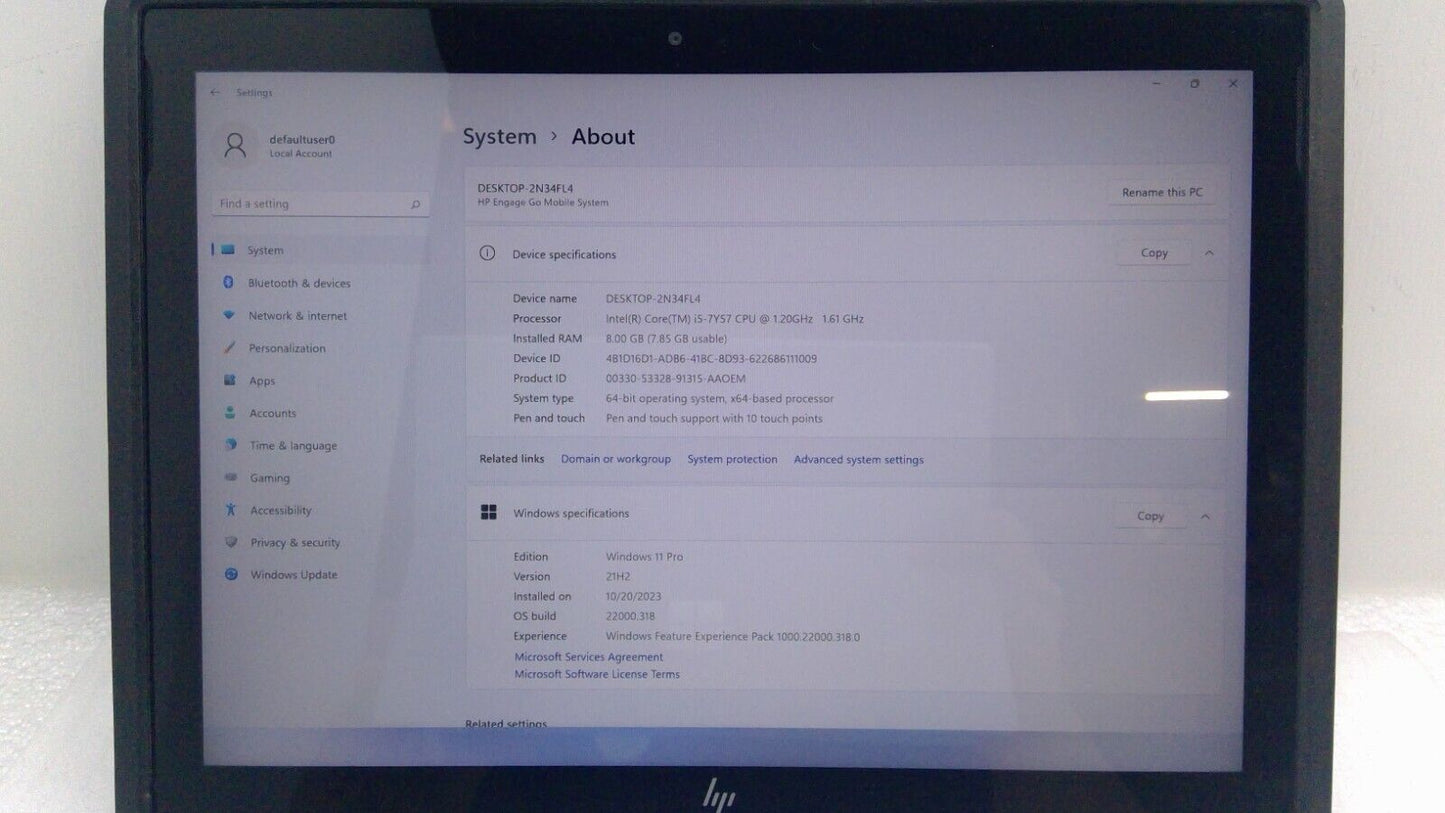Image resolution: width=1445 pixels, height=813 pixels.
Task: Click the Installed RAM value 8.00 GB
Action: (666, 339)
